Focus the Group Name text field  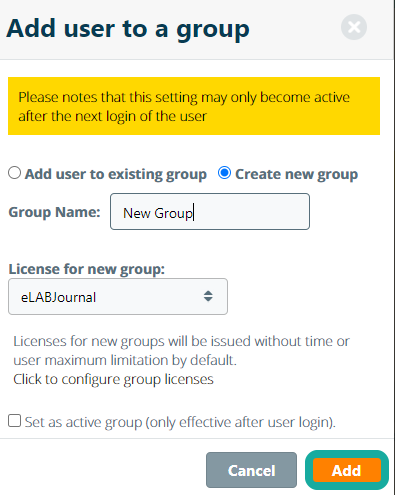pyautogui.click(x=210, y=212)
